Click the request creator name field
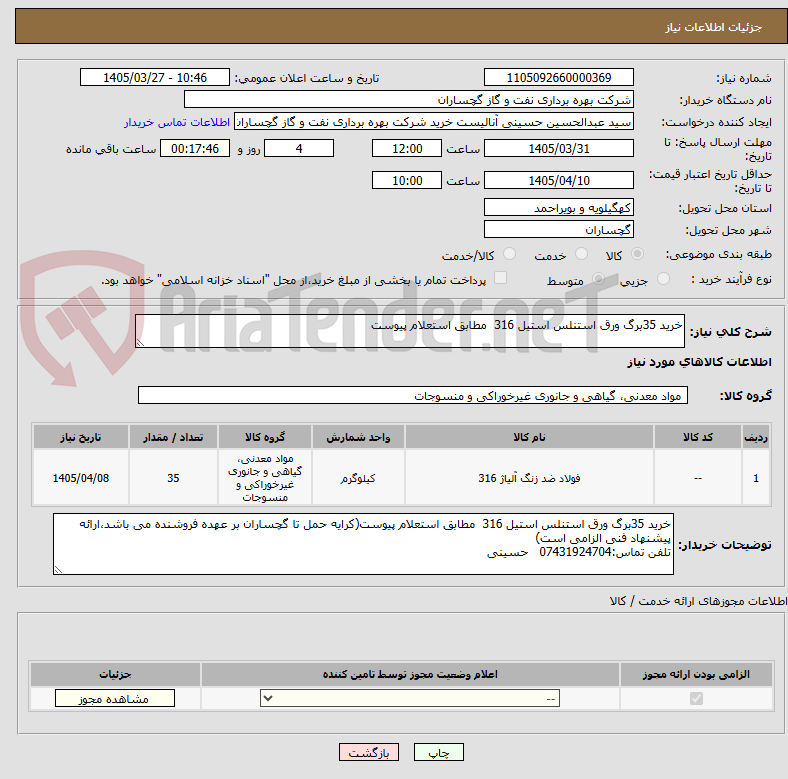This screenshot has width=788, height=779. 434,122
